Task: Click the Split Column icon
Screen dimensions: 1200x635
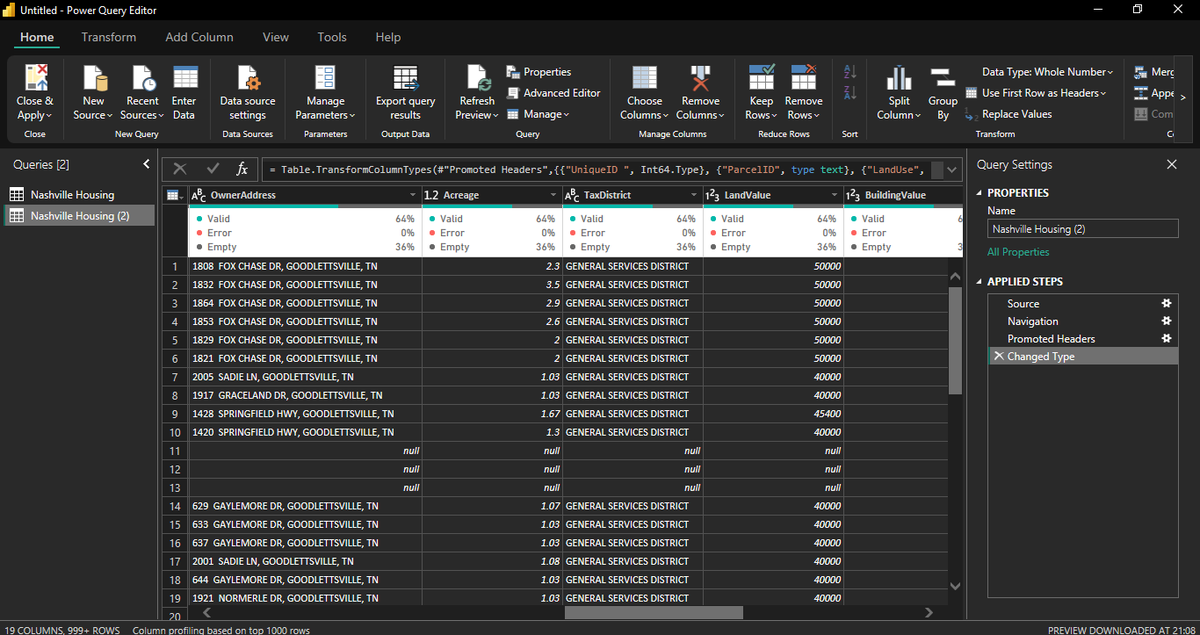Action: click(x=899, y=77)
